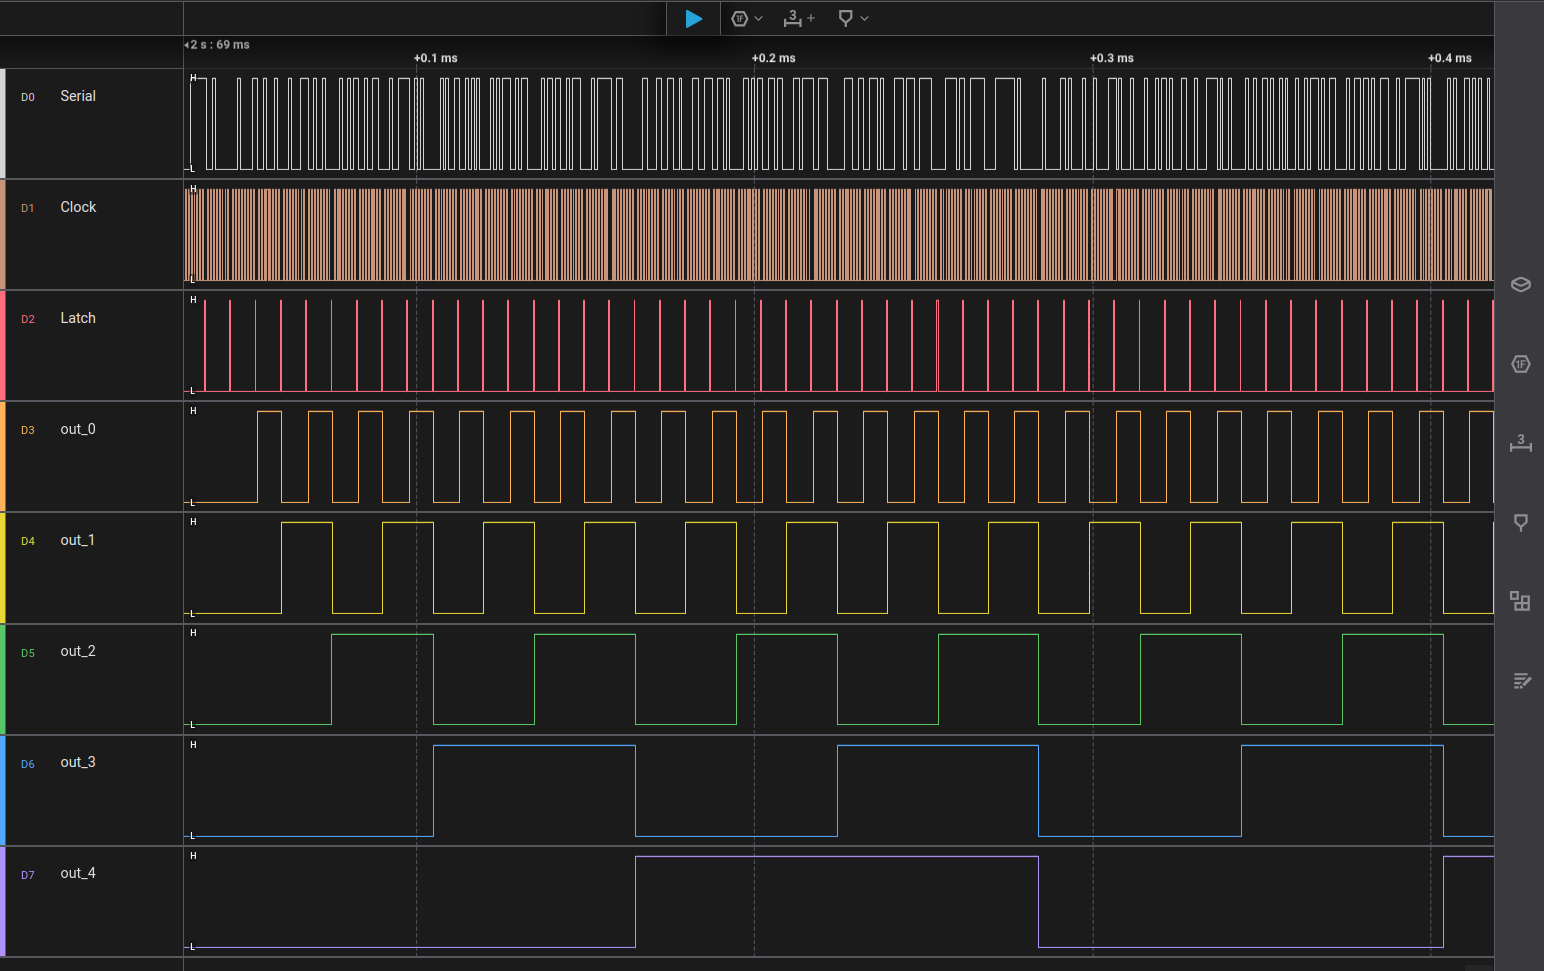Viewport: 1544px width, 971px height.
Task: Click the add measurement ruler-plus icon in top toolbar
Action: 798,18
